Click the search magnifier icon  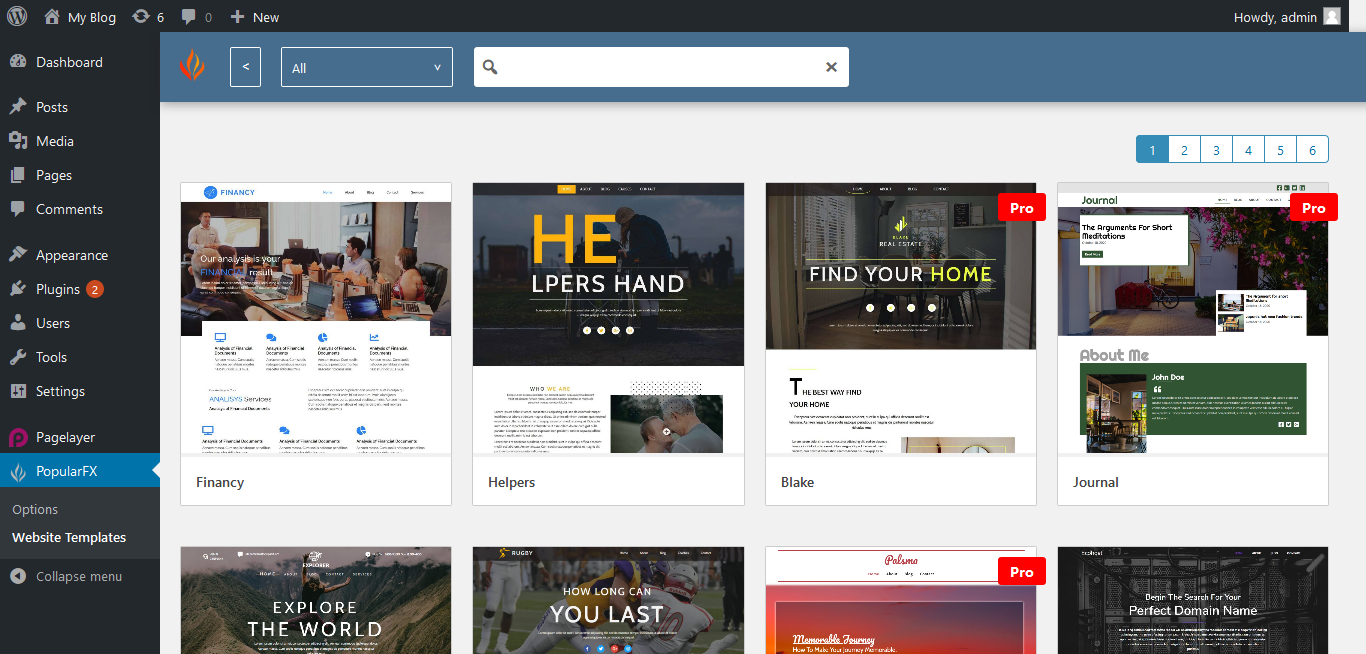click(490, 67)
